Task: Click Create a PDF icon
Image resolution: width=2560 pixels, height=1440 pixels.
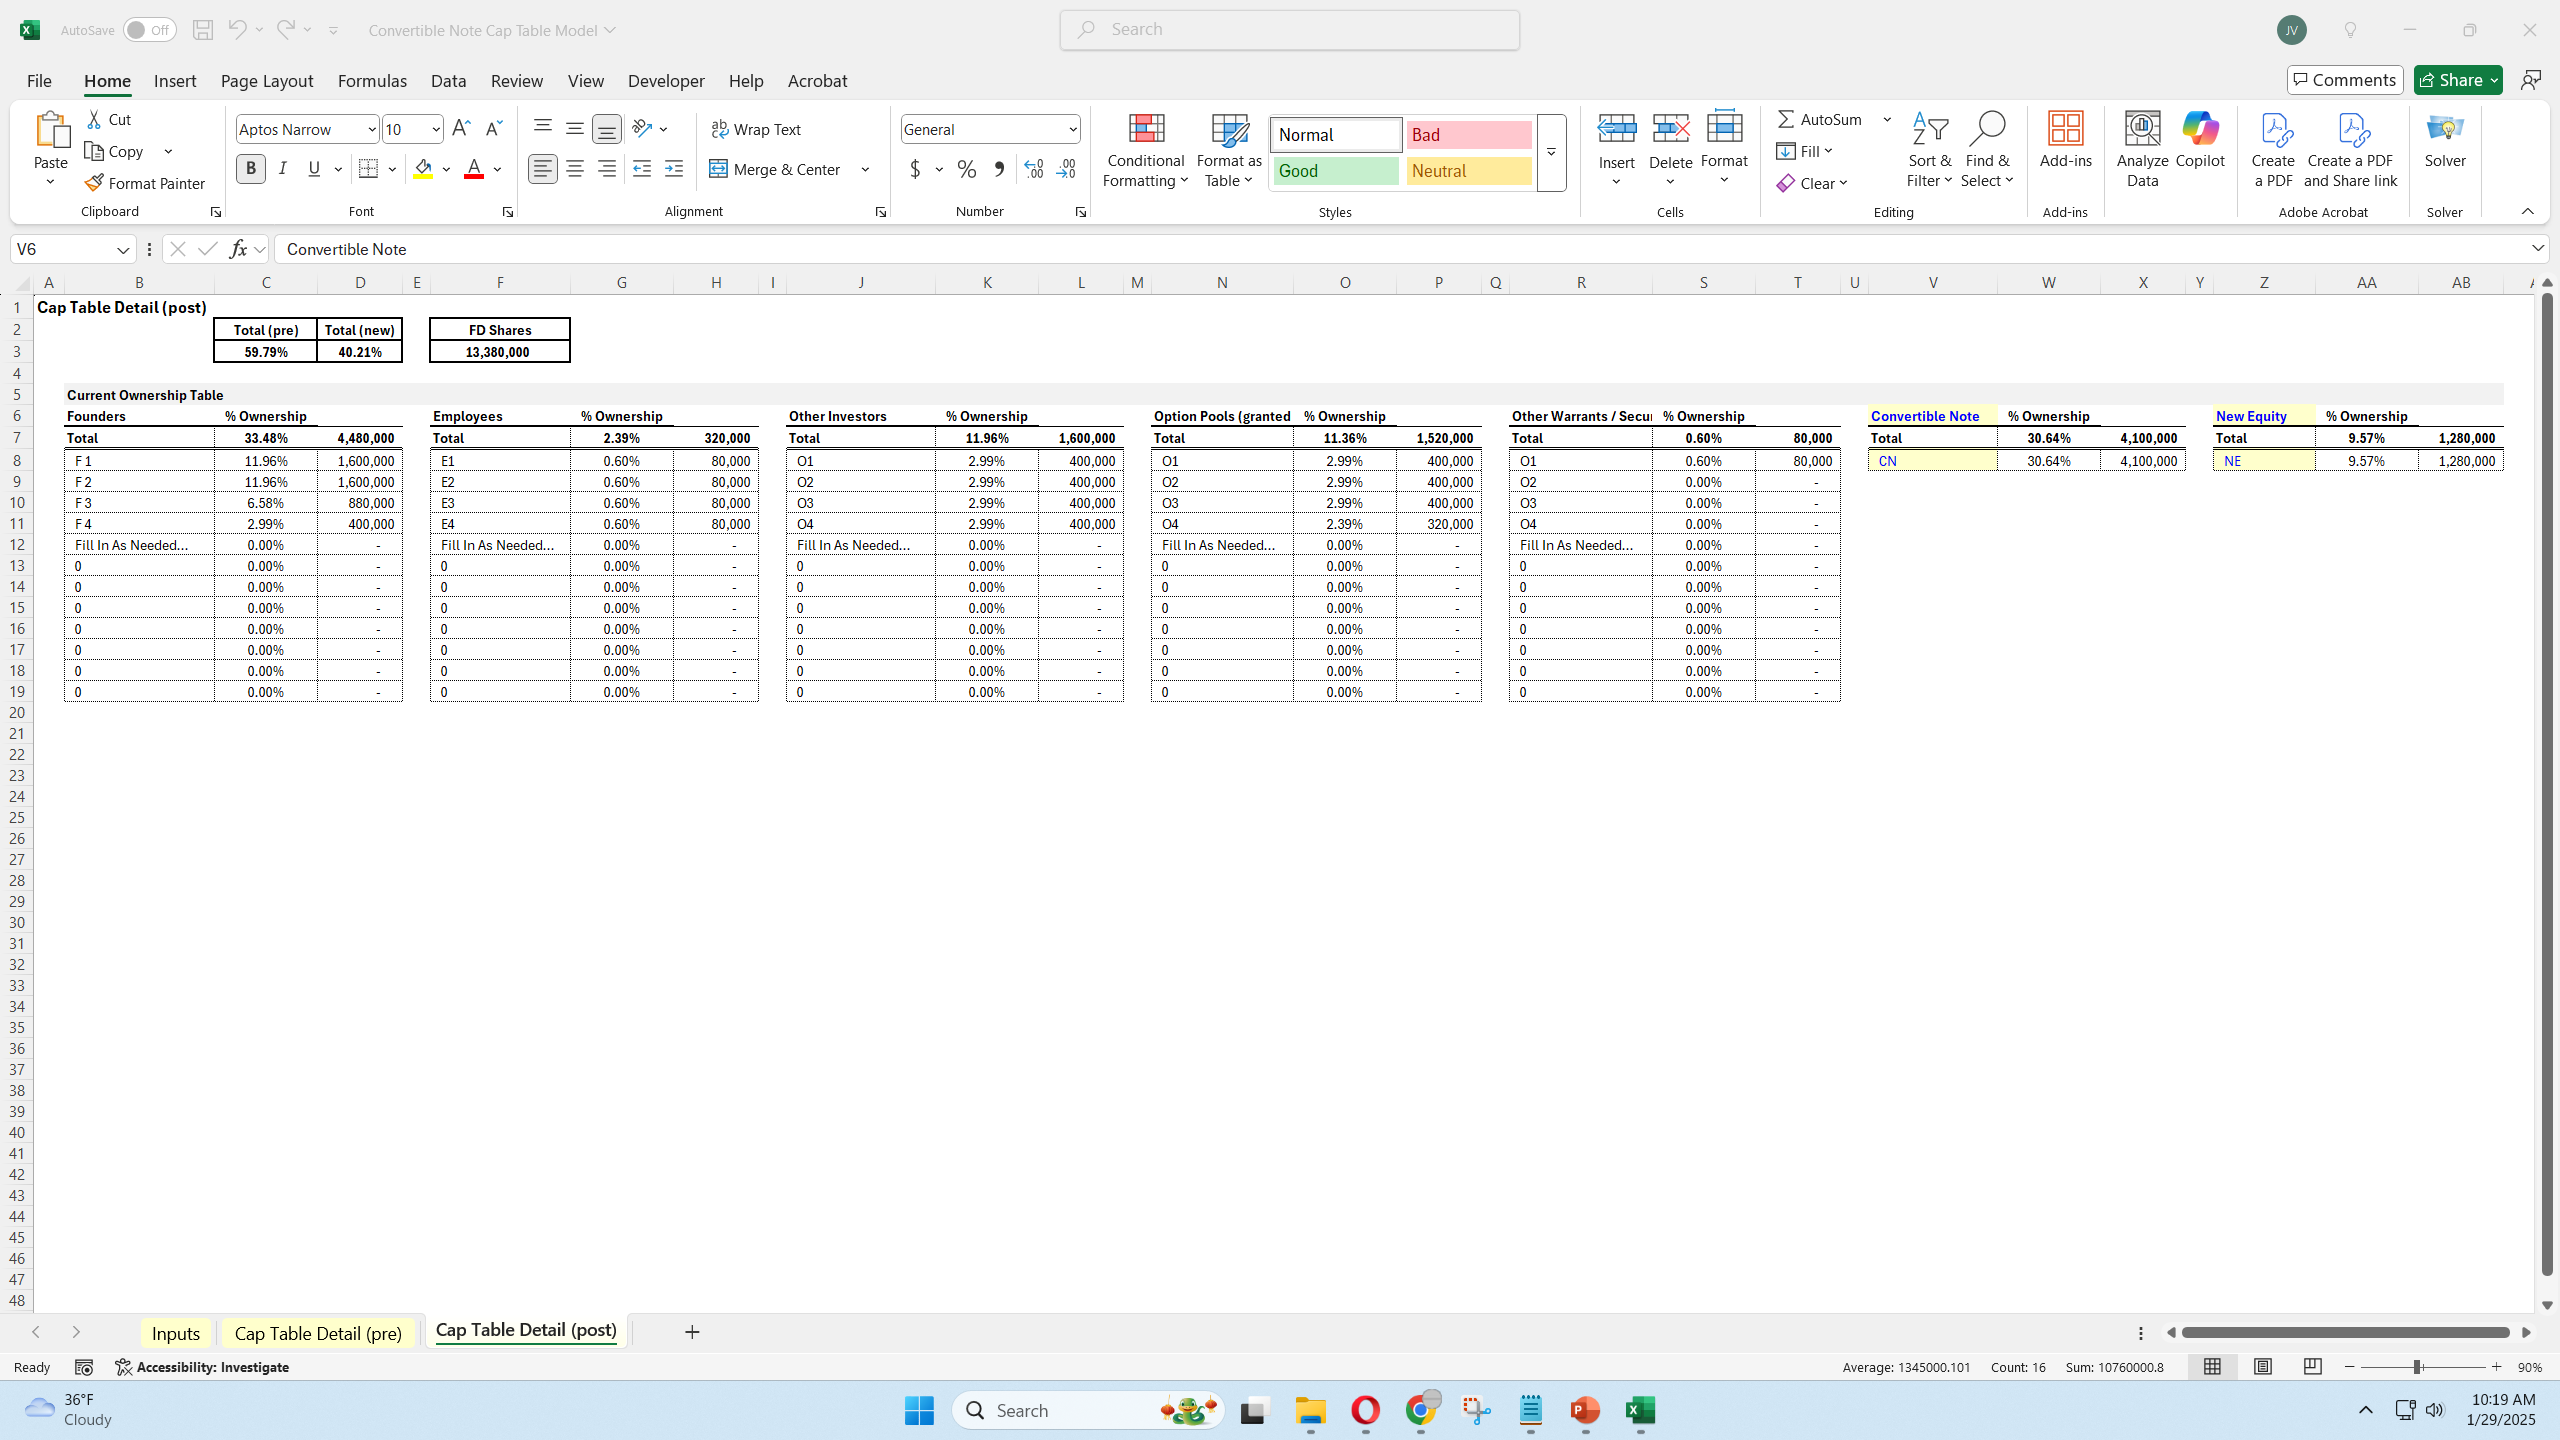Action: click(x=2273, y=150)
